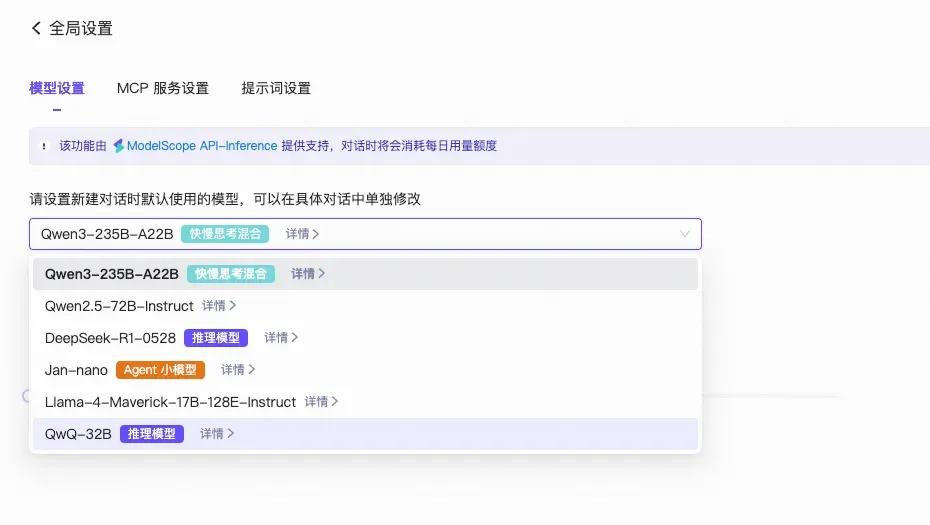Collapse the model dropdown with its arrow
This screenshot has width=930, height=525.
(x=685, y=234)
